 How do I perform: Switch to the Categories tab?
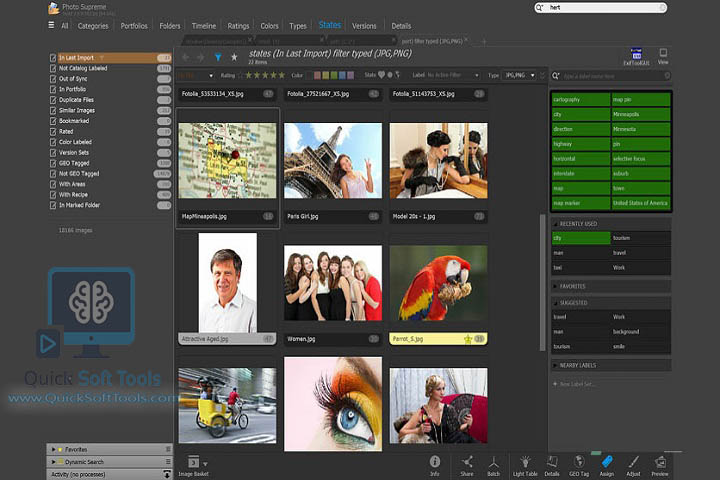click(x=93, y=26)
